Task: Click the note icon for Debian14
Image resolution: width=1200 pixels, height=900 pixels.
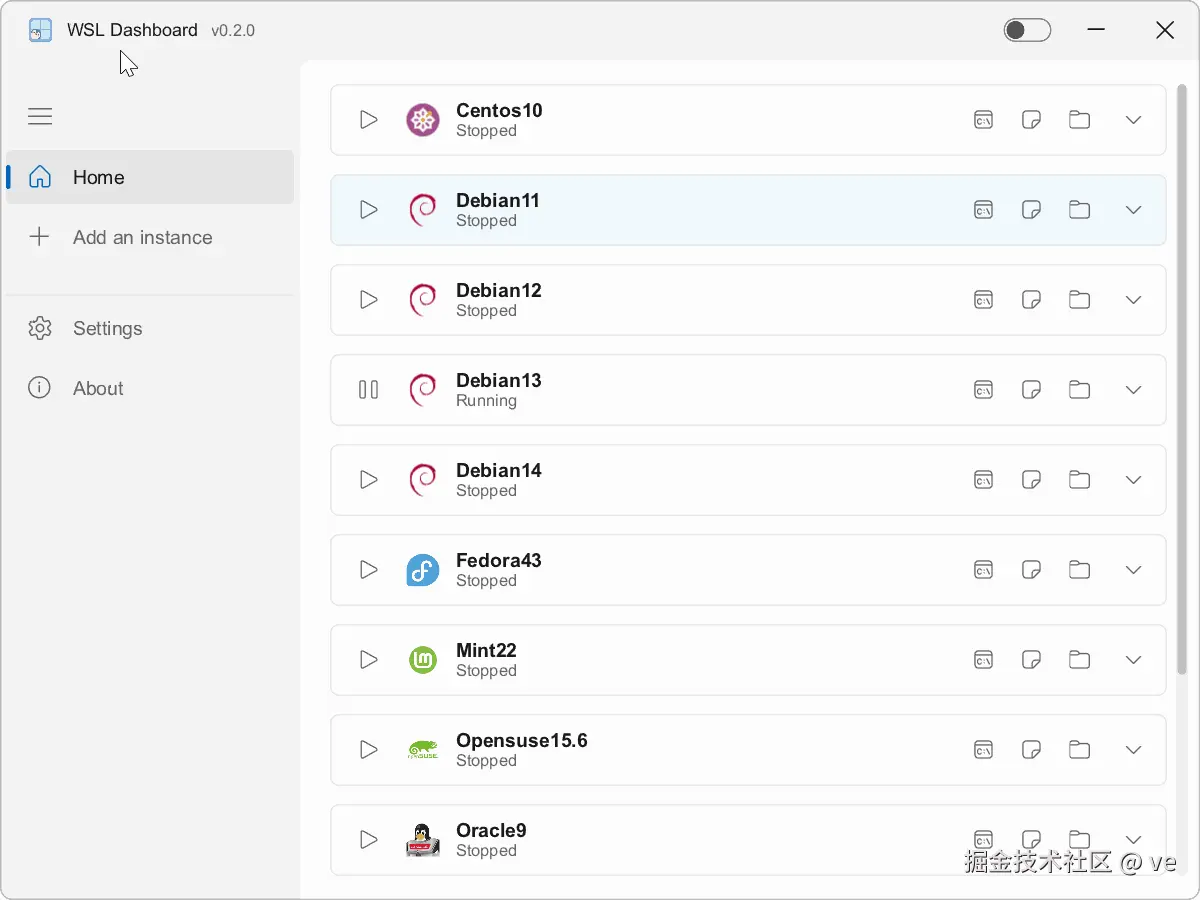Action: (1031, 480)
